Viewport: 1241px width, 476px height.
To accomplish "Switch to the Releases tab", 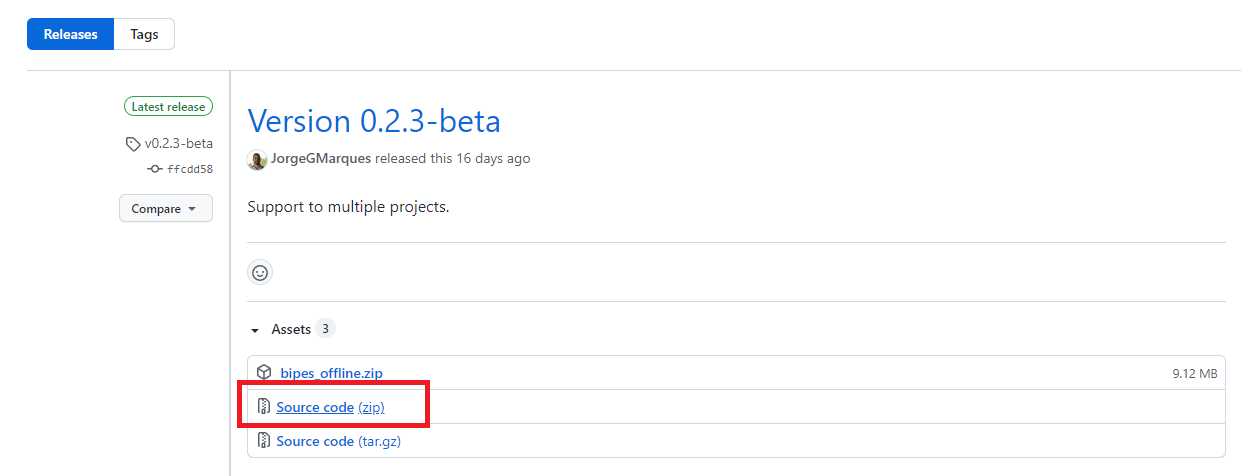I will tap(70, 34).
